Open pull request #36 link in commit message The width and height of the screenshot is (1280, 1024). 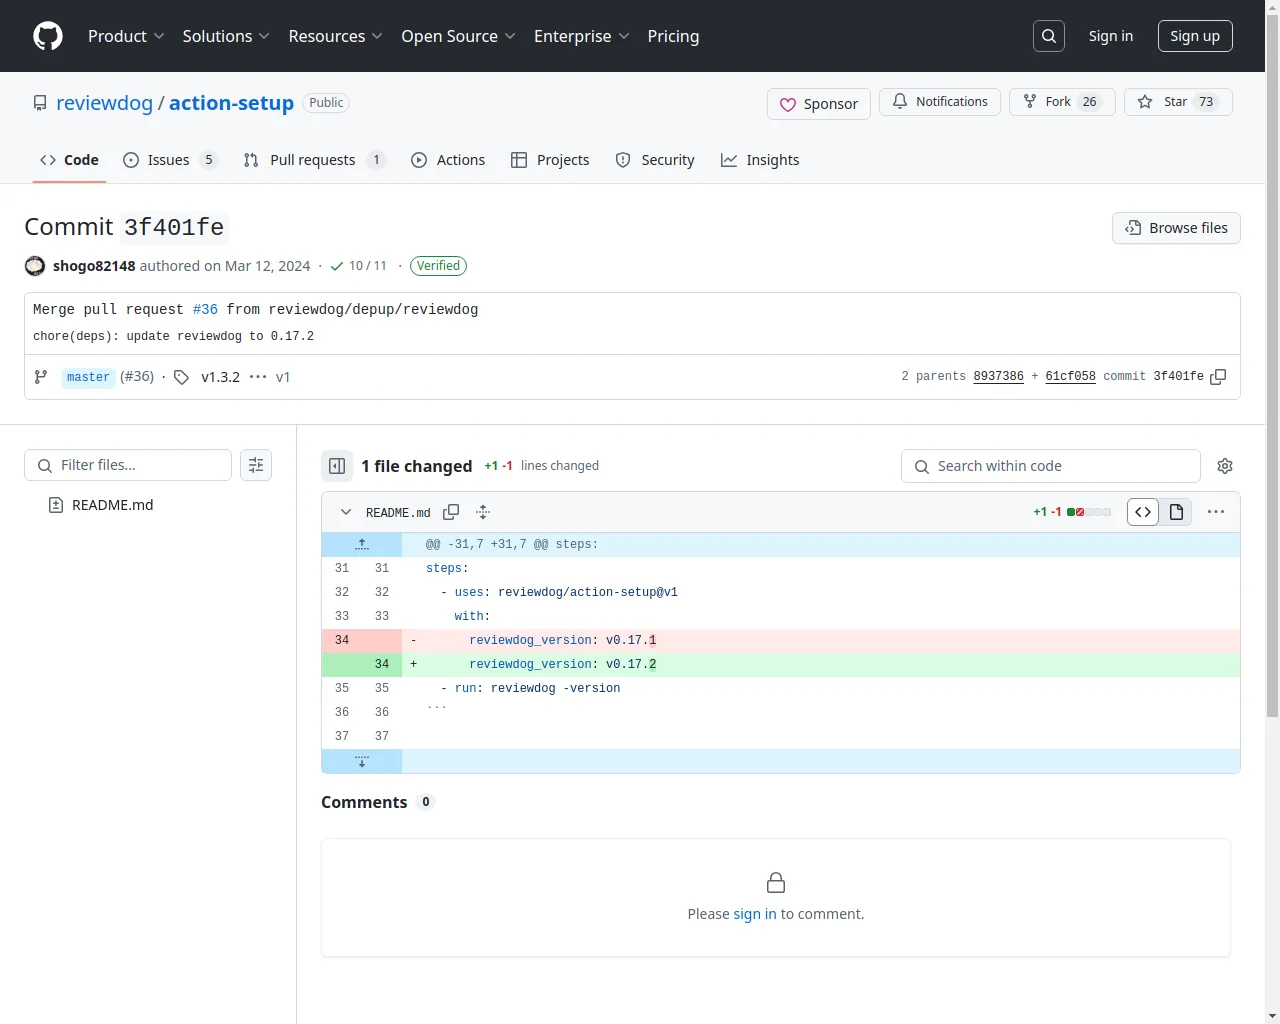click(x=205, y=310)
